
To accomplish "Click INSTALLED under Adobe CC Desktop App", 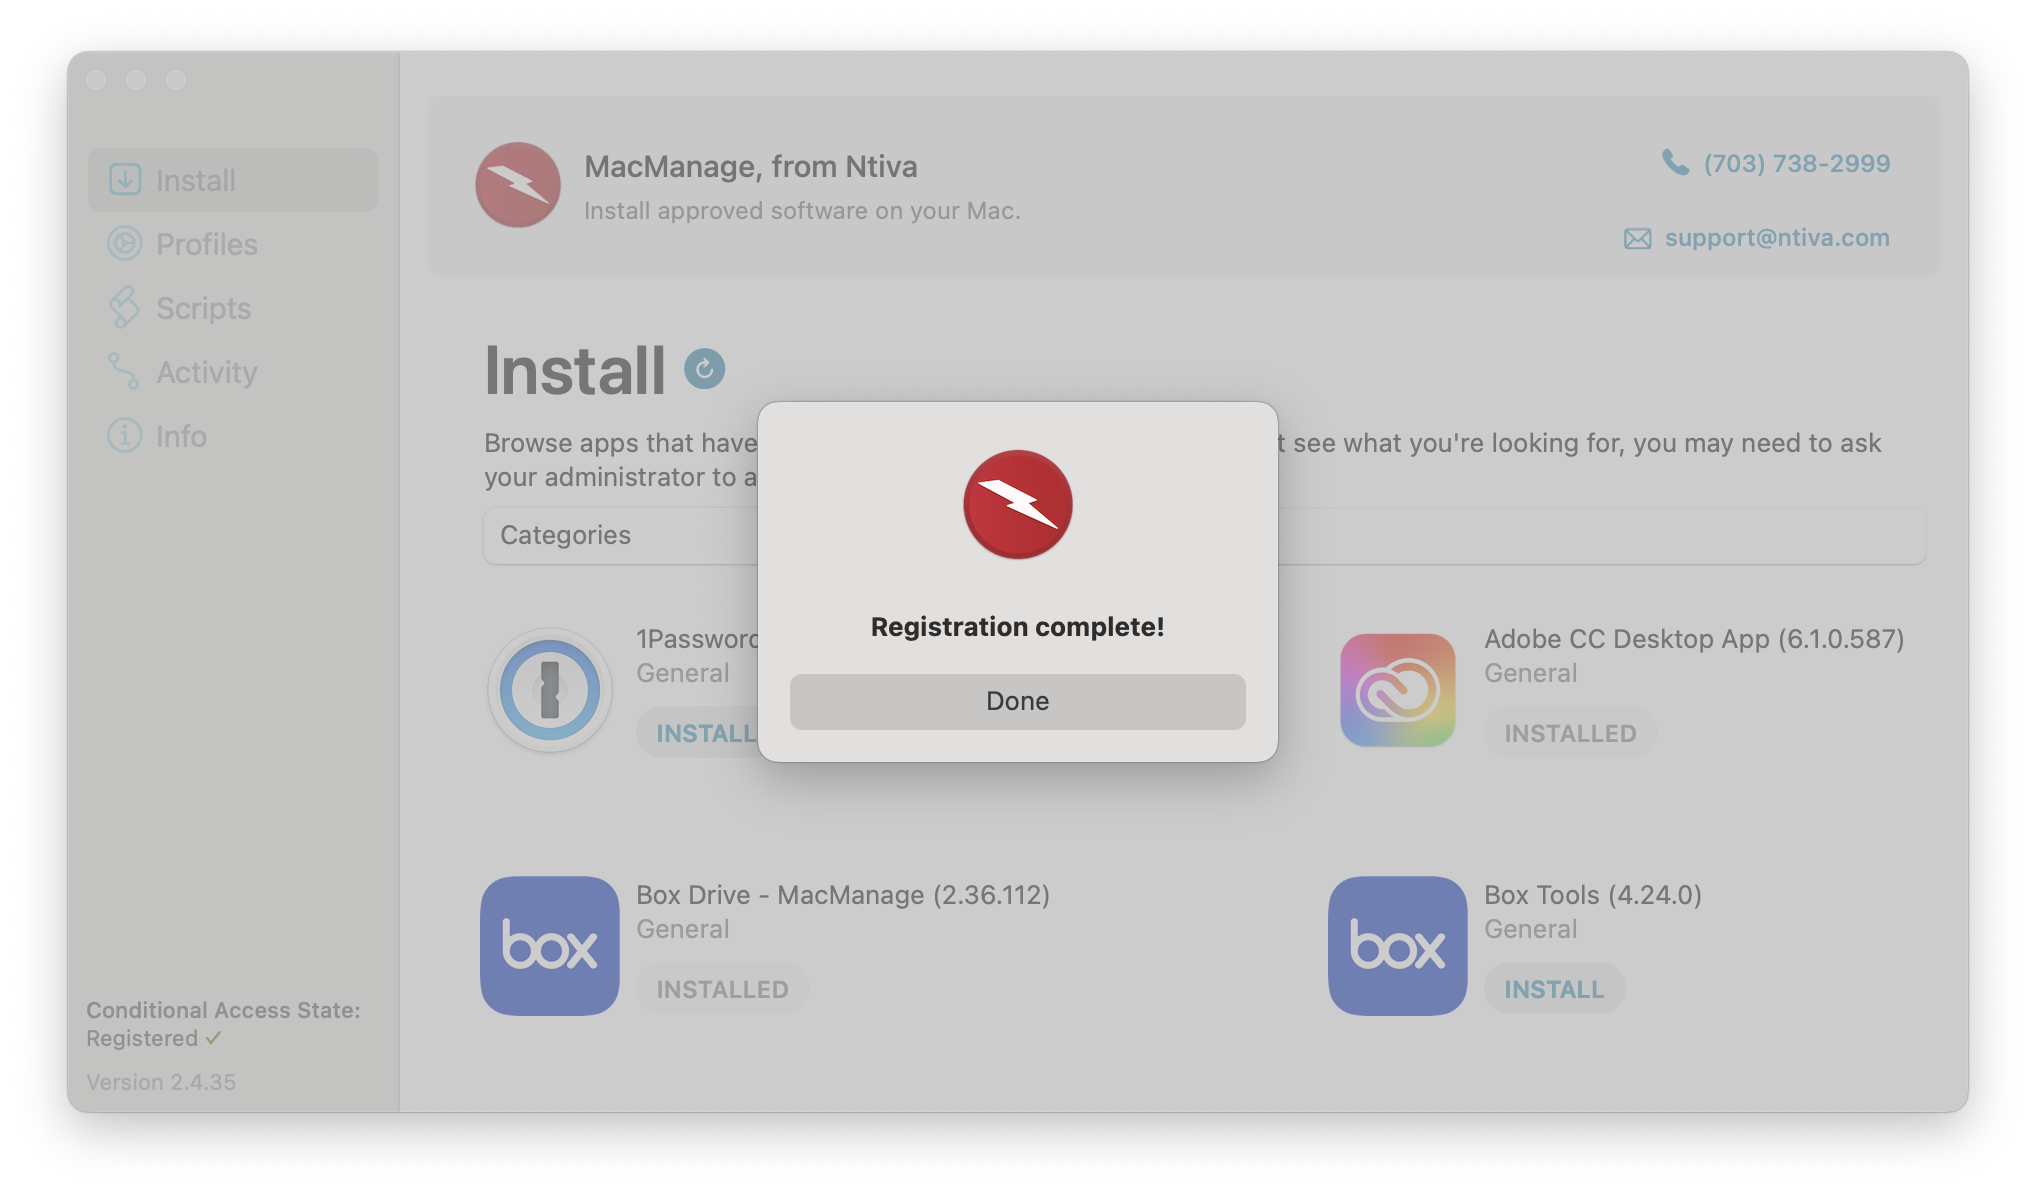I will click(1570, 733).
